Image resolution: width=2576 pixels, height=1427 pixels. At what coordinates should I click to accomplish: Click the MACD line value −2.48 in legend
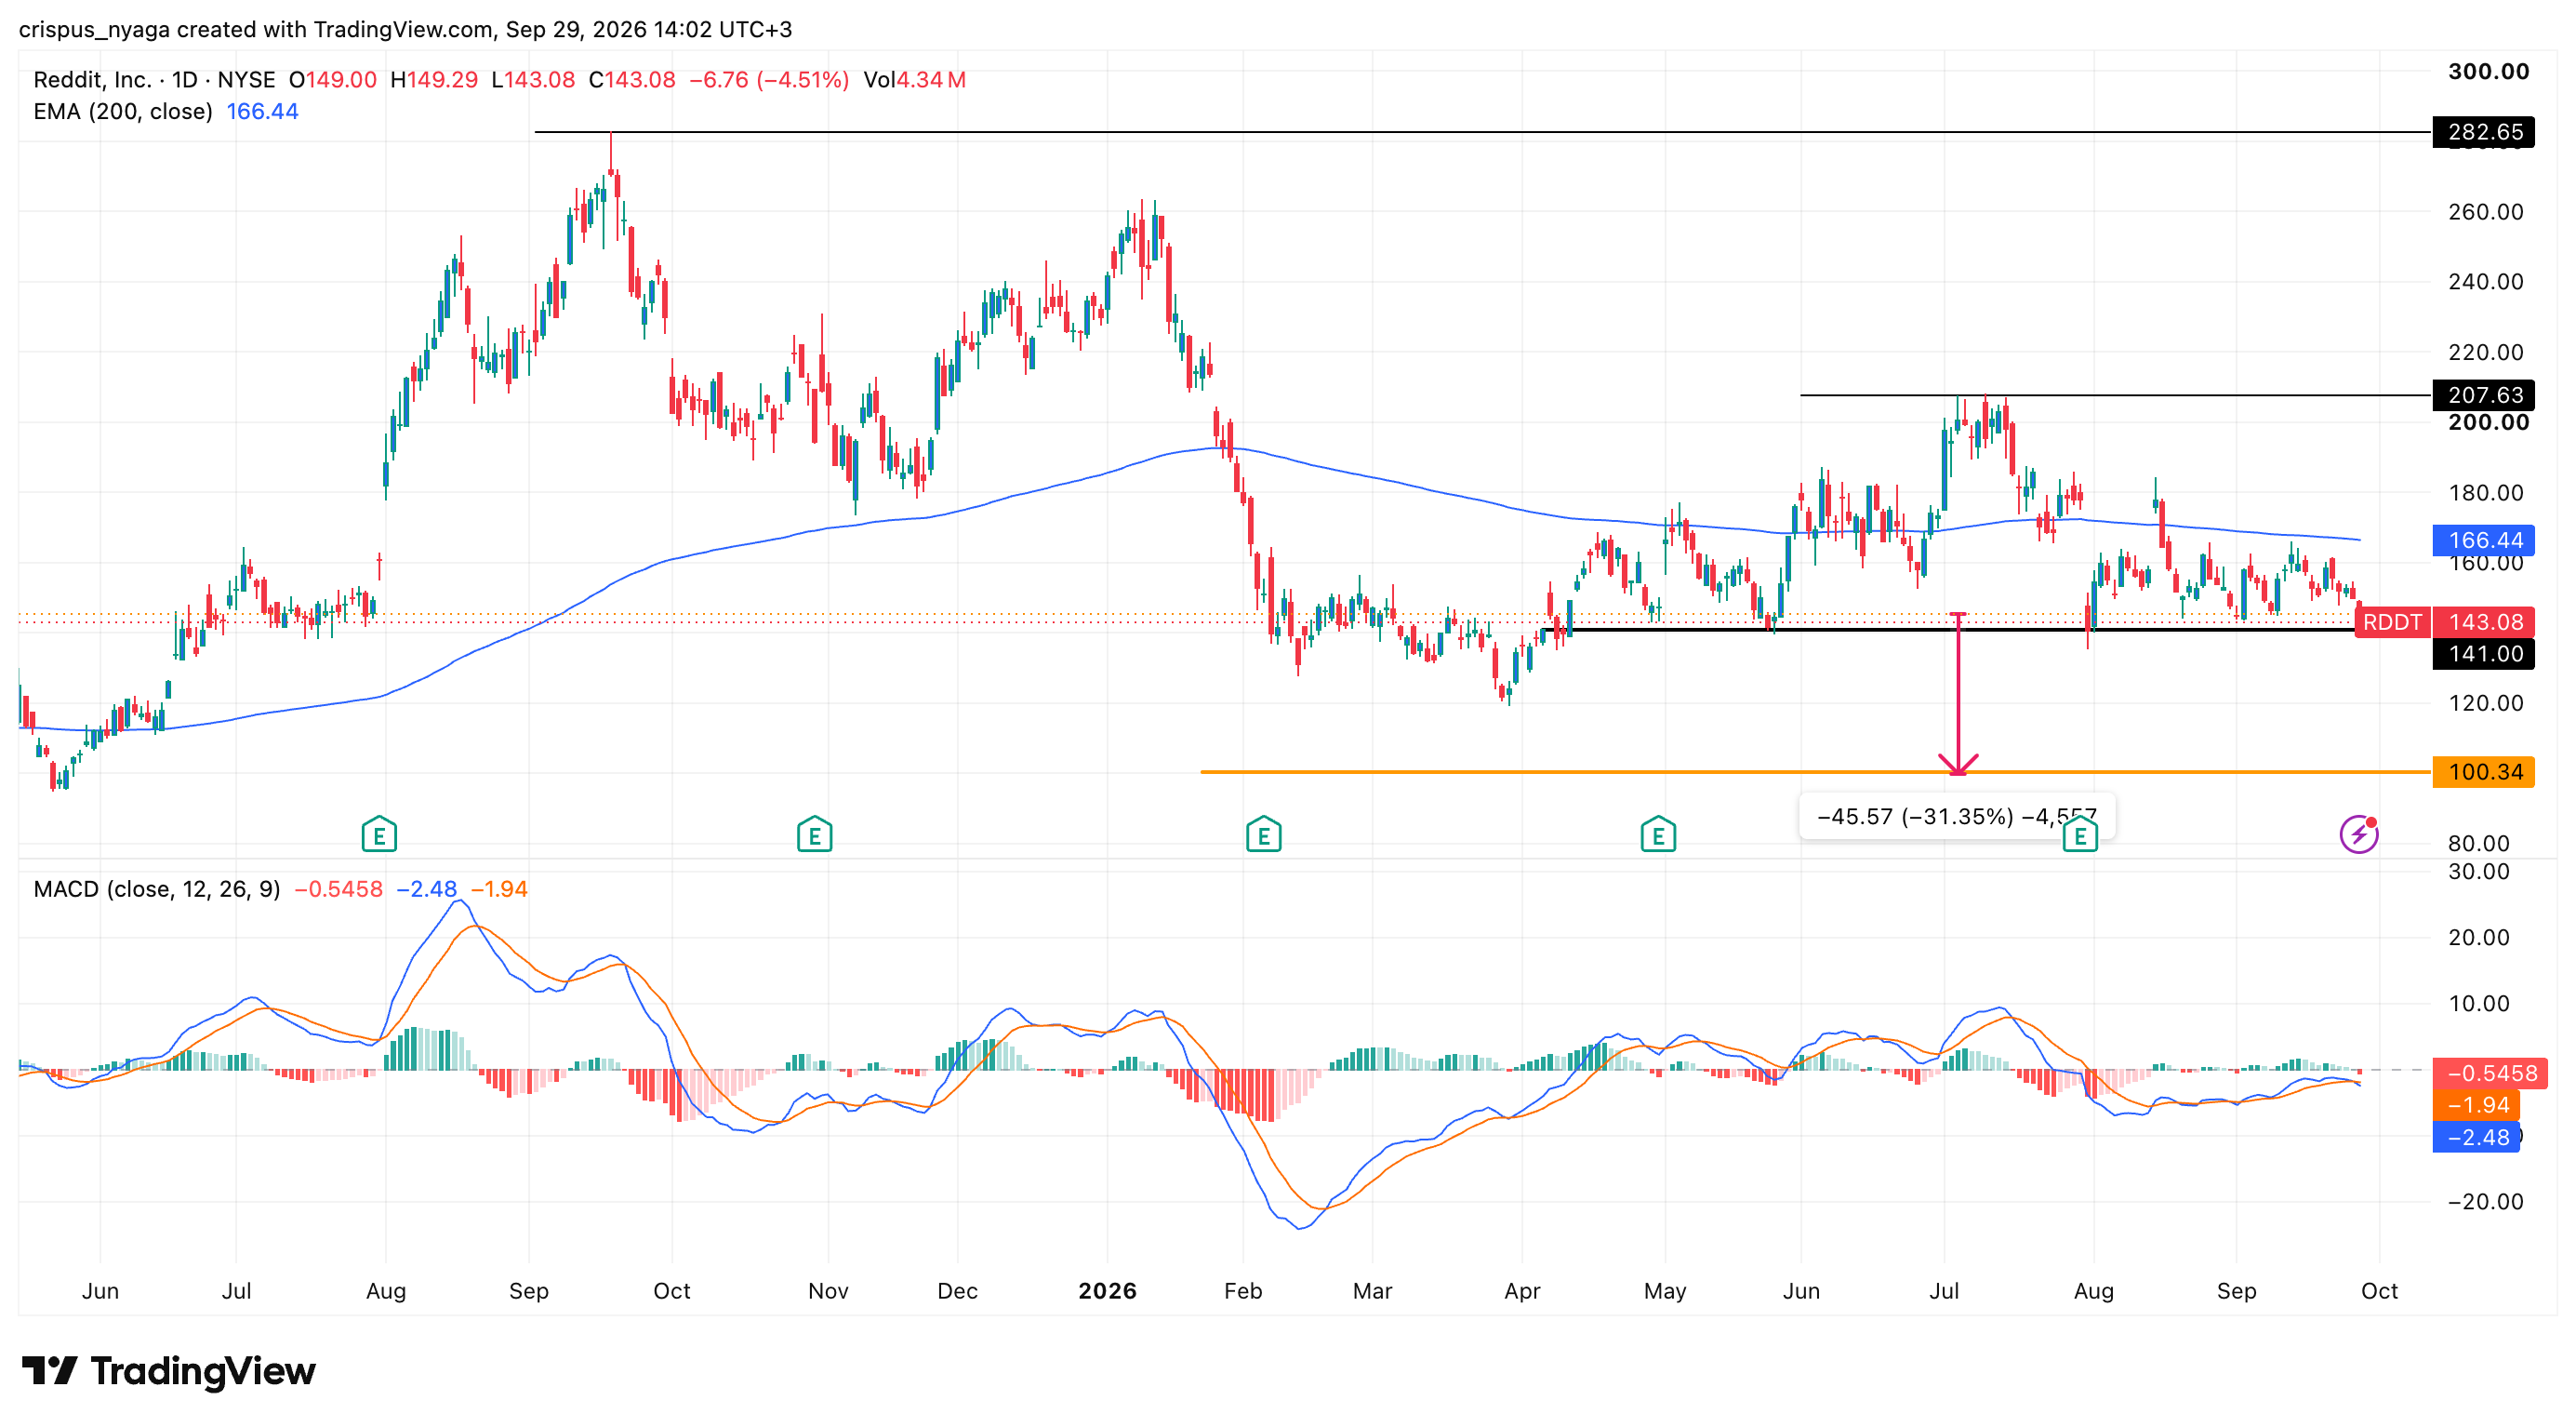(x=426, y=889)
